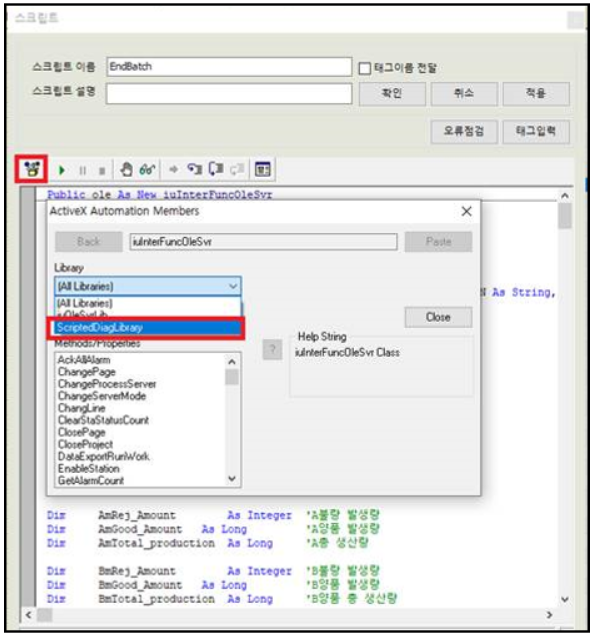Click the show current statement arrow icon
The image size is (592, 636).
point(174,169)
